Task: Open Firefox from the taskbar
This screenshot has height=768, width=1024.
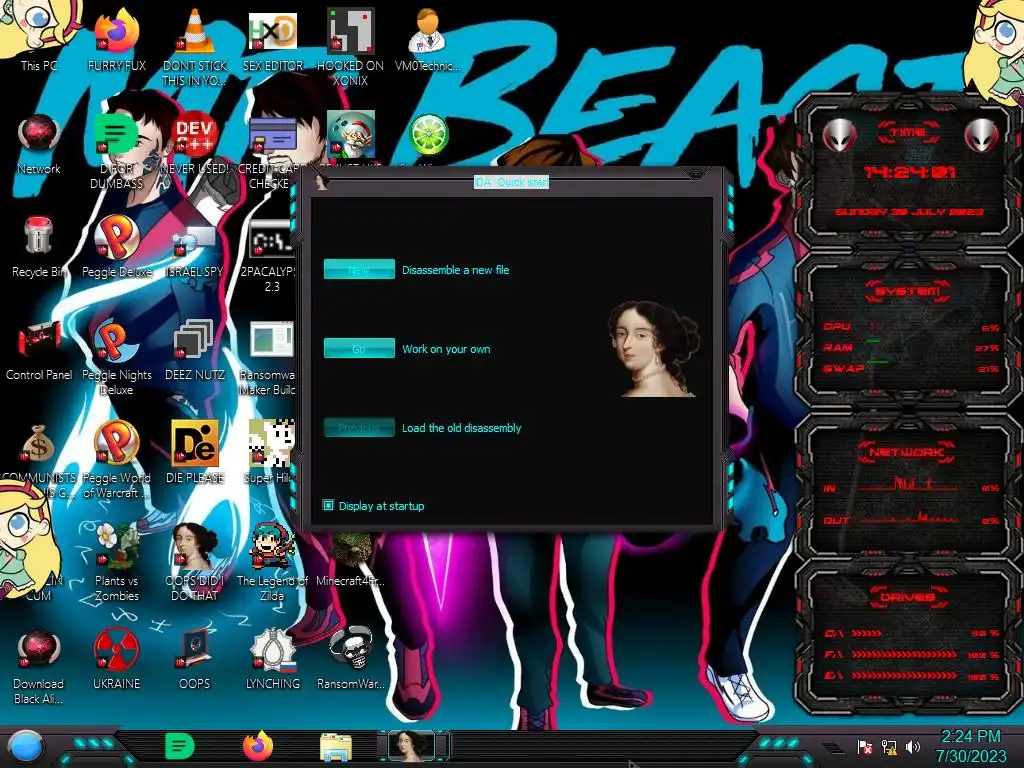Action: pos(258,746)
